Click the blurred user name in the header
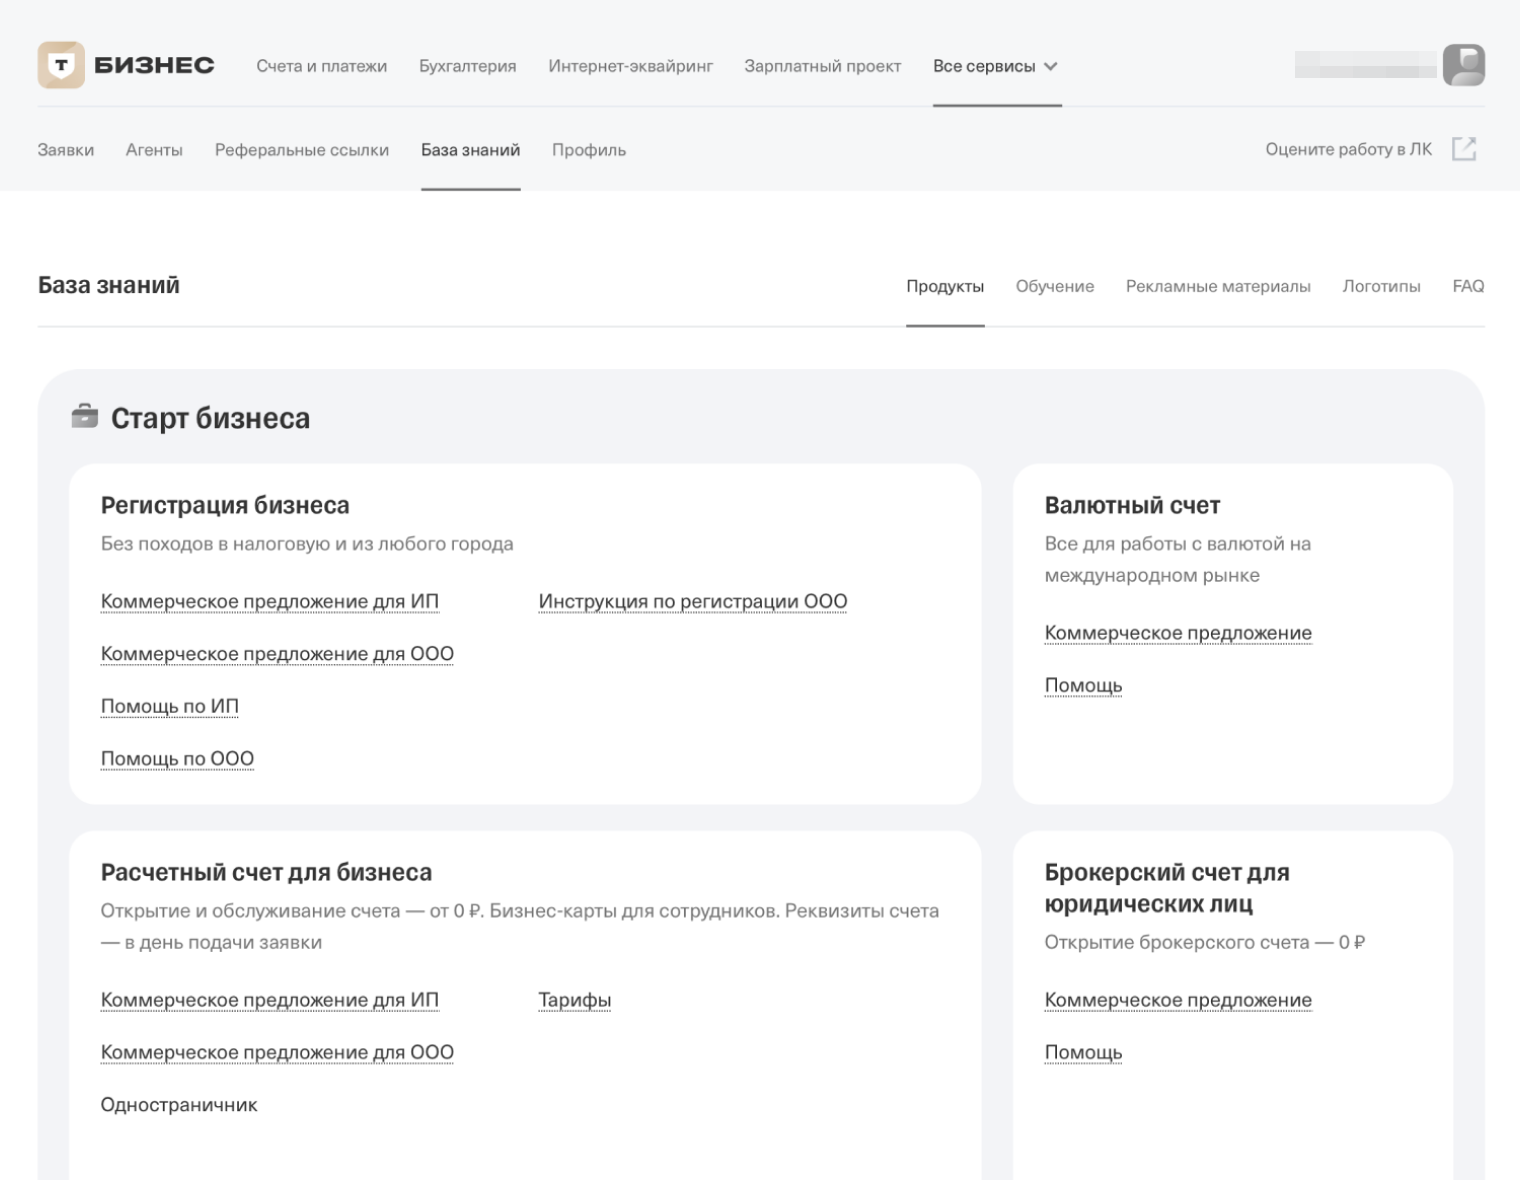Image resolution: width=1520 pixels, height=1180 pixels. coord(1364,65)
